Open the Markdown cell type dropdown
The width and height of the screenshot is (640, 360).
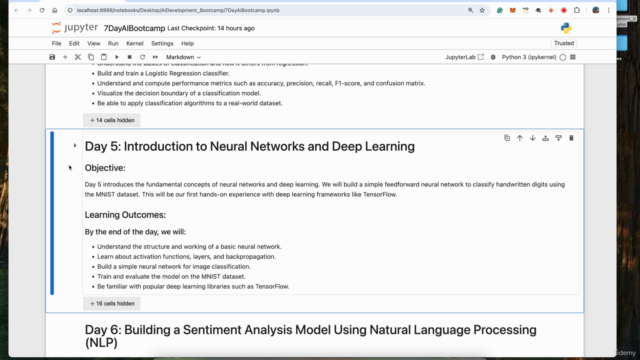pos(183,57)
